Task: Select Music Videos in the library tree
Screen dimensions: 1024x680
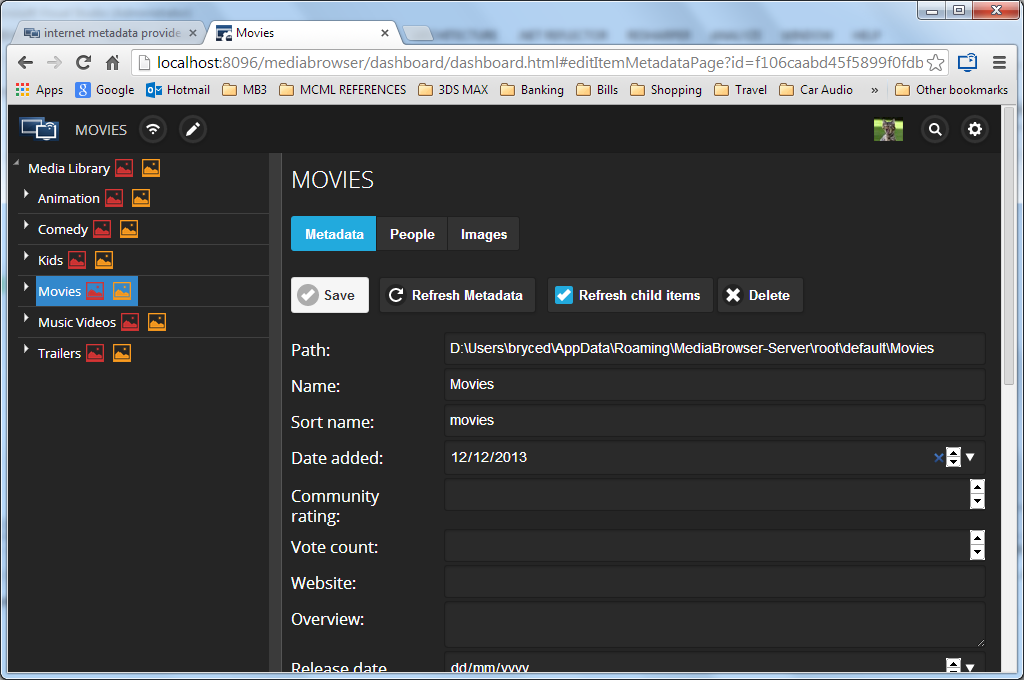Action: click(x=77, y=322)
